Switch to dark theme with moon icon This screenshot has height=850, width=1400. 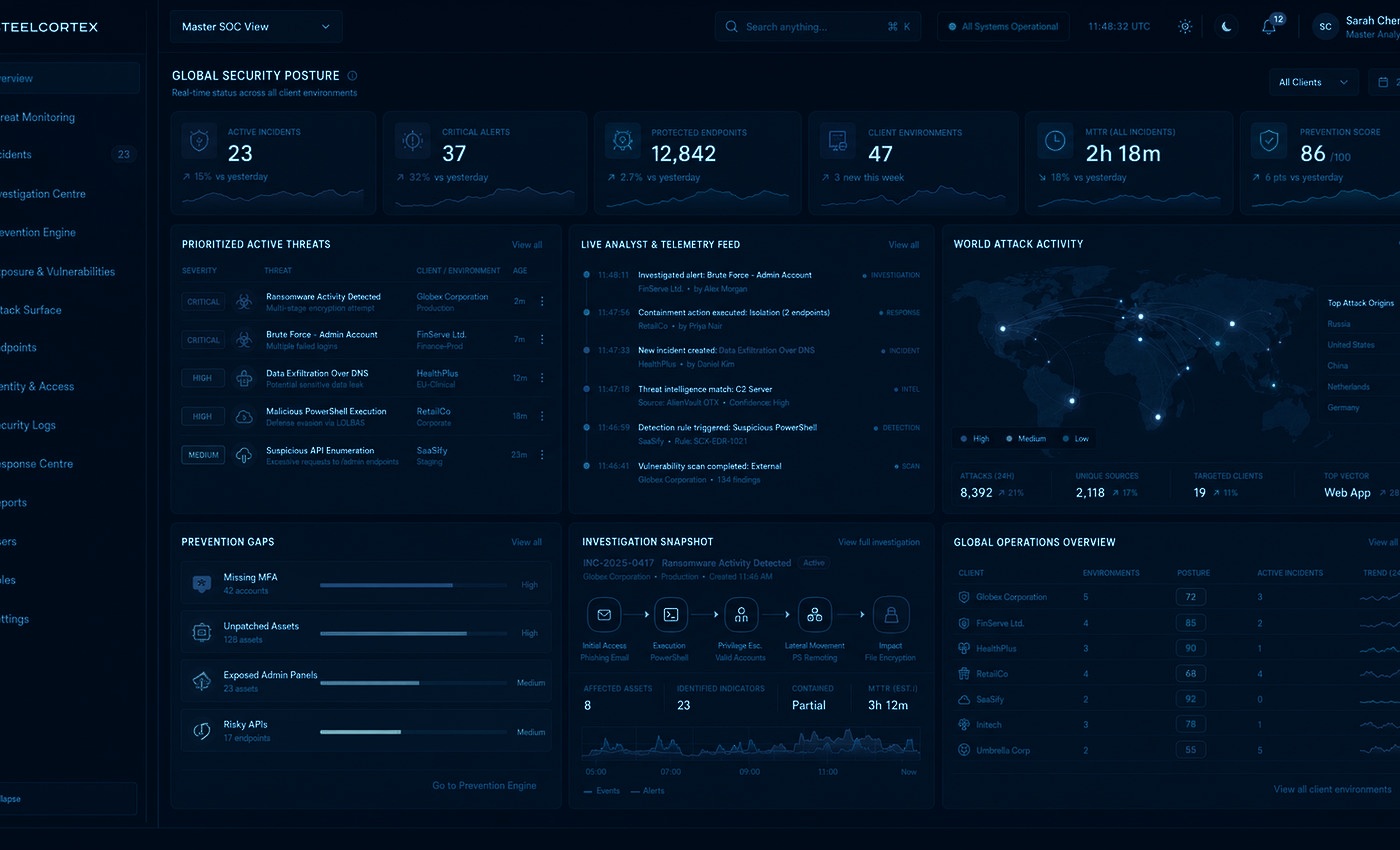(x=1227, y=27)
